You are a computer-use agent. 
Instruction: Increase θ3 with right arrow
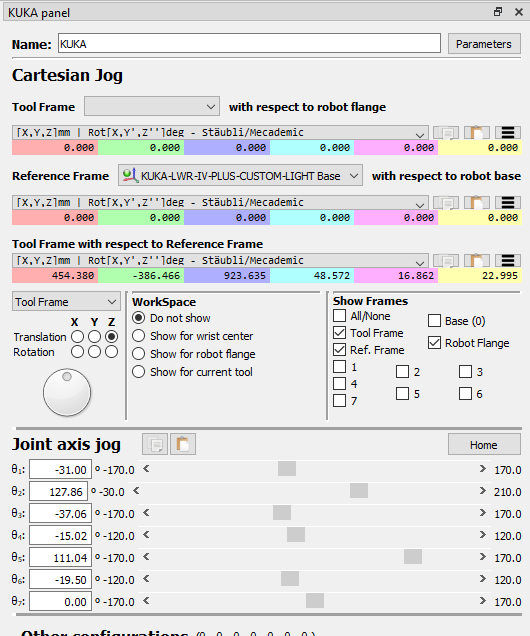click(x=483, y=513)
